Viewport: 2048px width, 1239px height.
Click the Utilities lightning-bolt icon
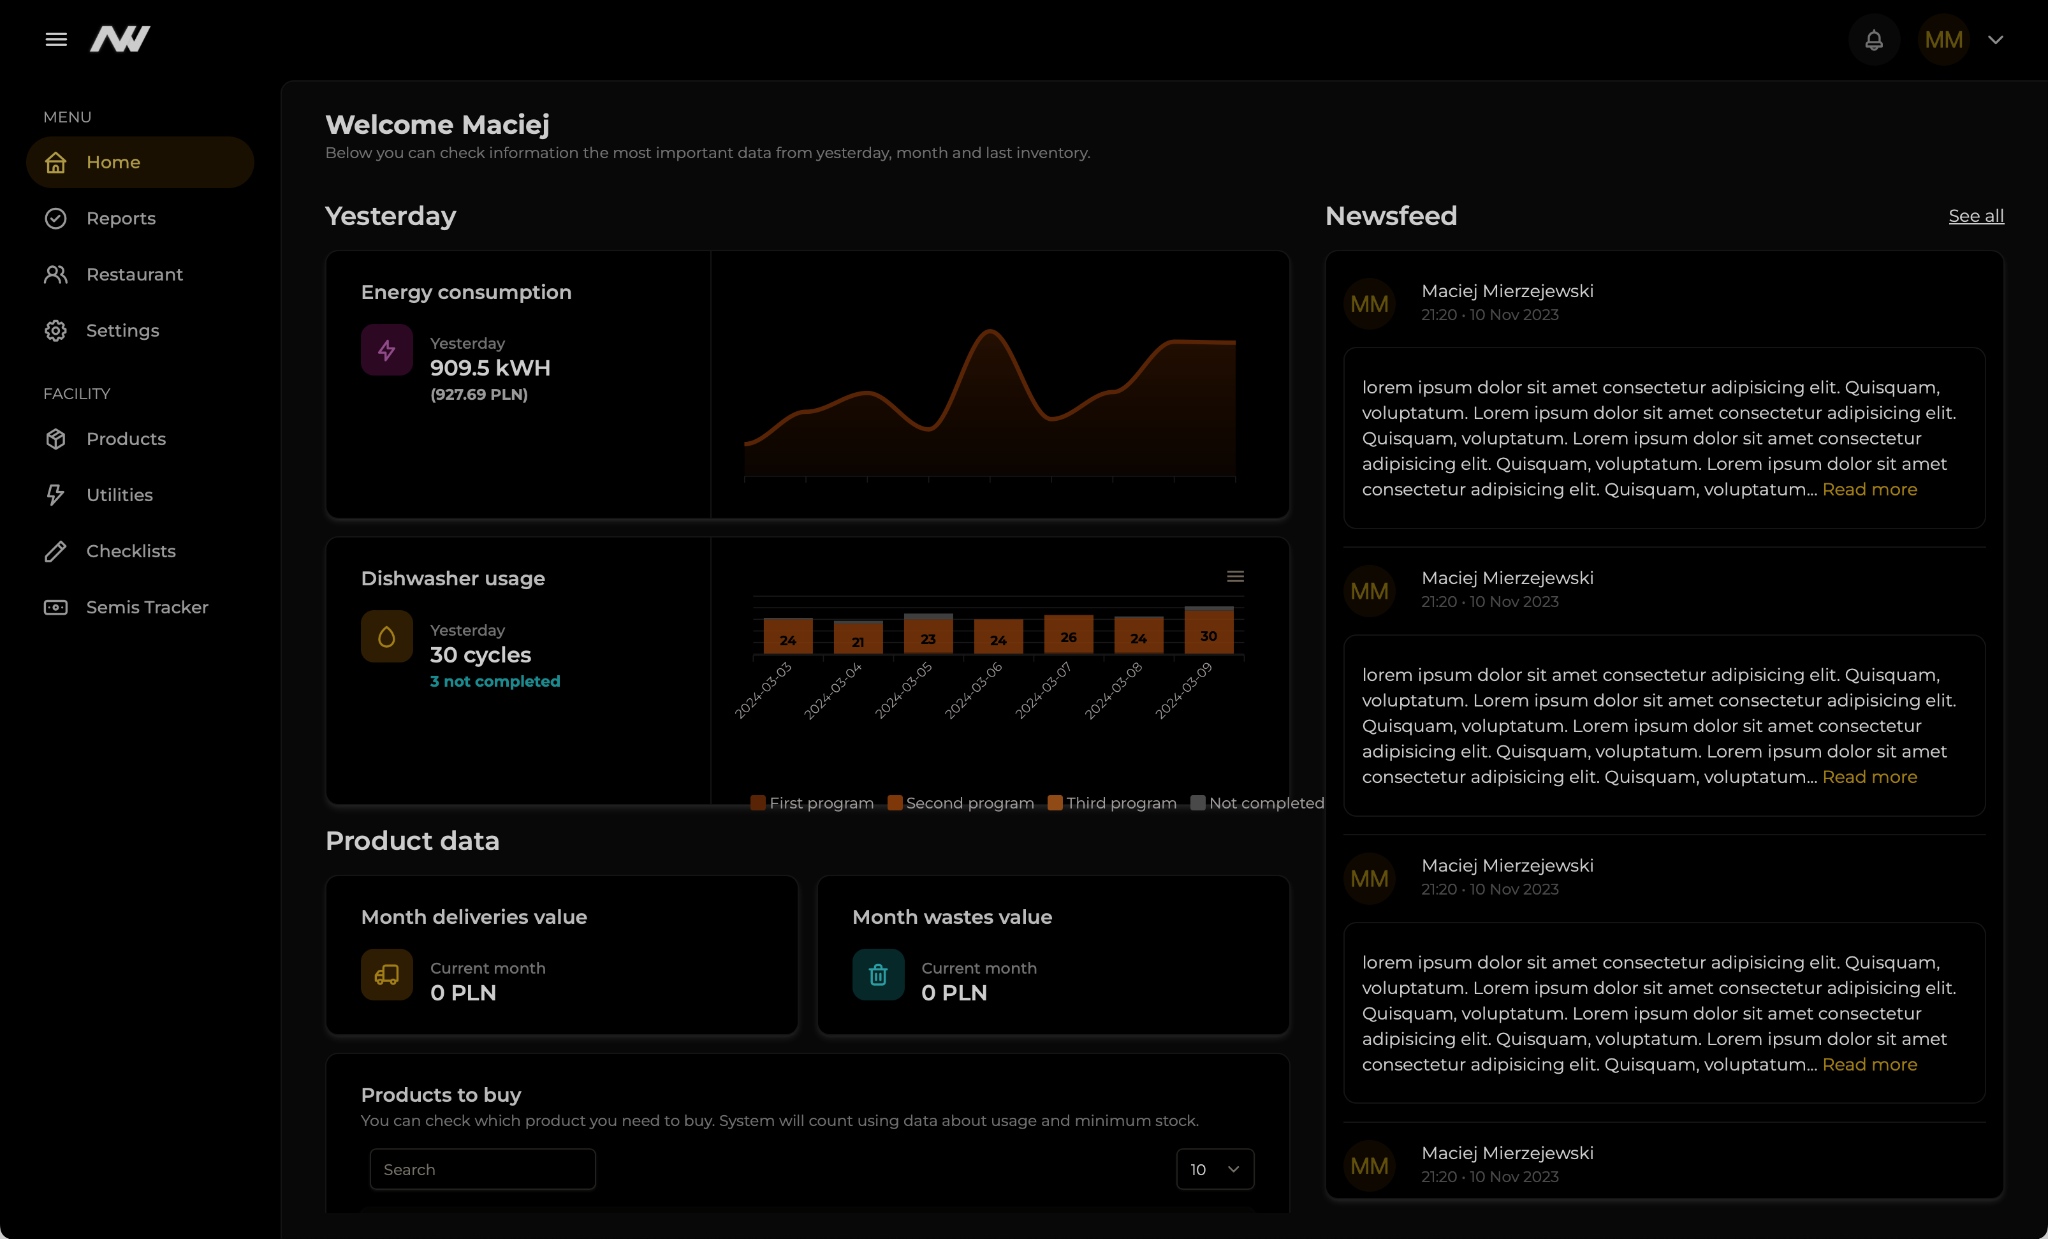(56, 494)
